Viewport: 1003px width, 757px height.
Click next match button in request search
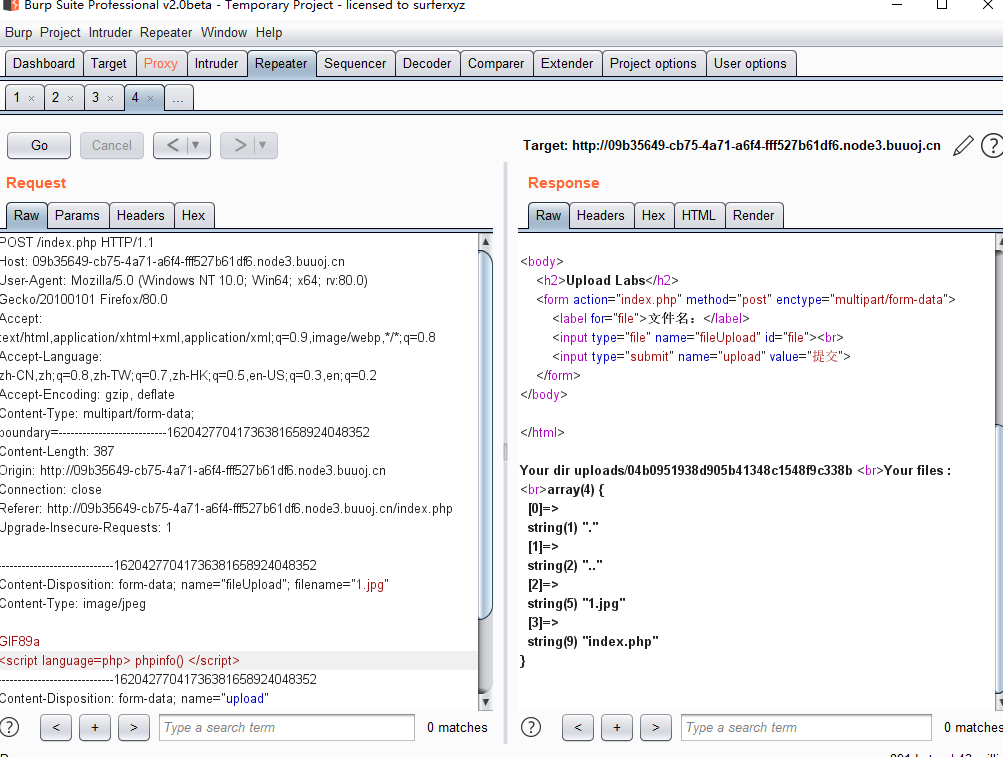[134, 728]
